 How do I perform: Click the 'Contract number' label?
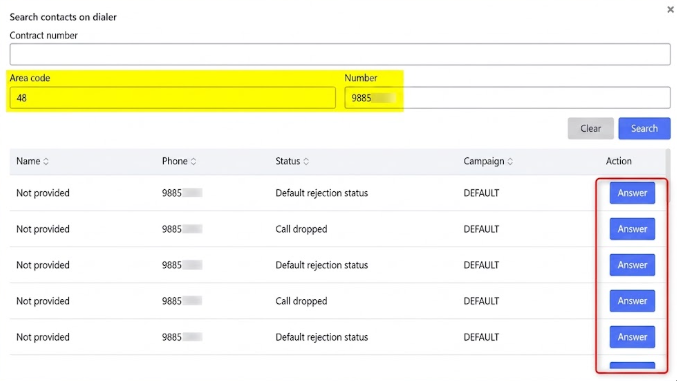tap(44, 35)
